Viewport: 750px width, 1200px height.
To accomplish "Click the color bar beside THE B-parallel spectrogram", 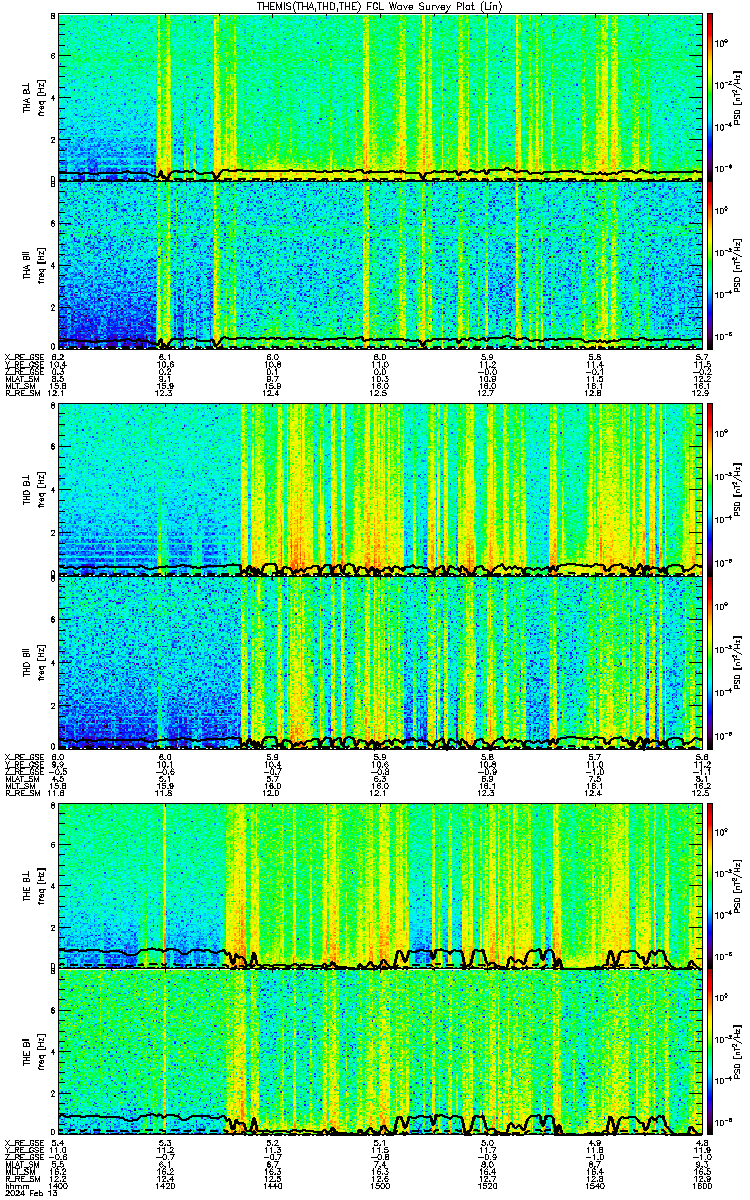I will point(710,1051).
